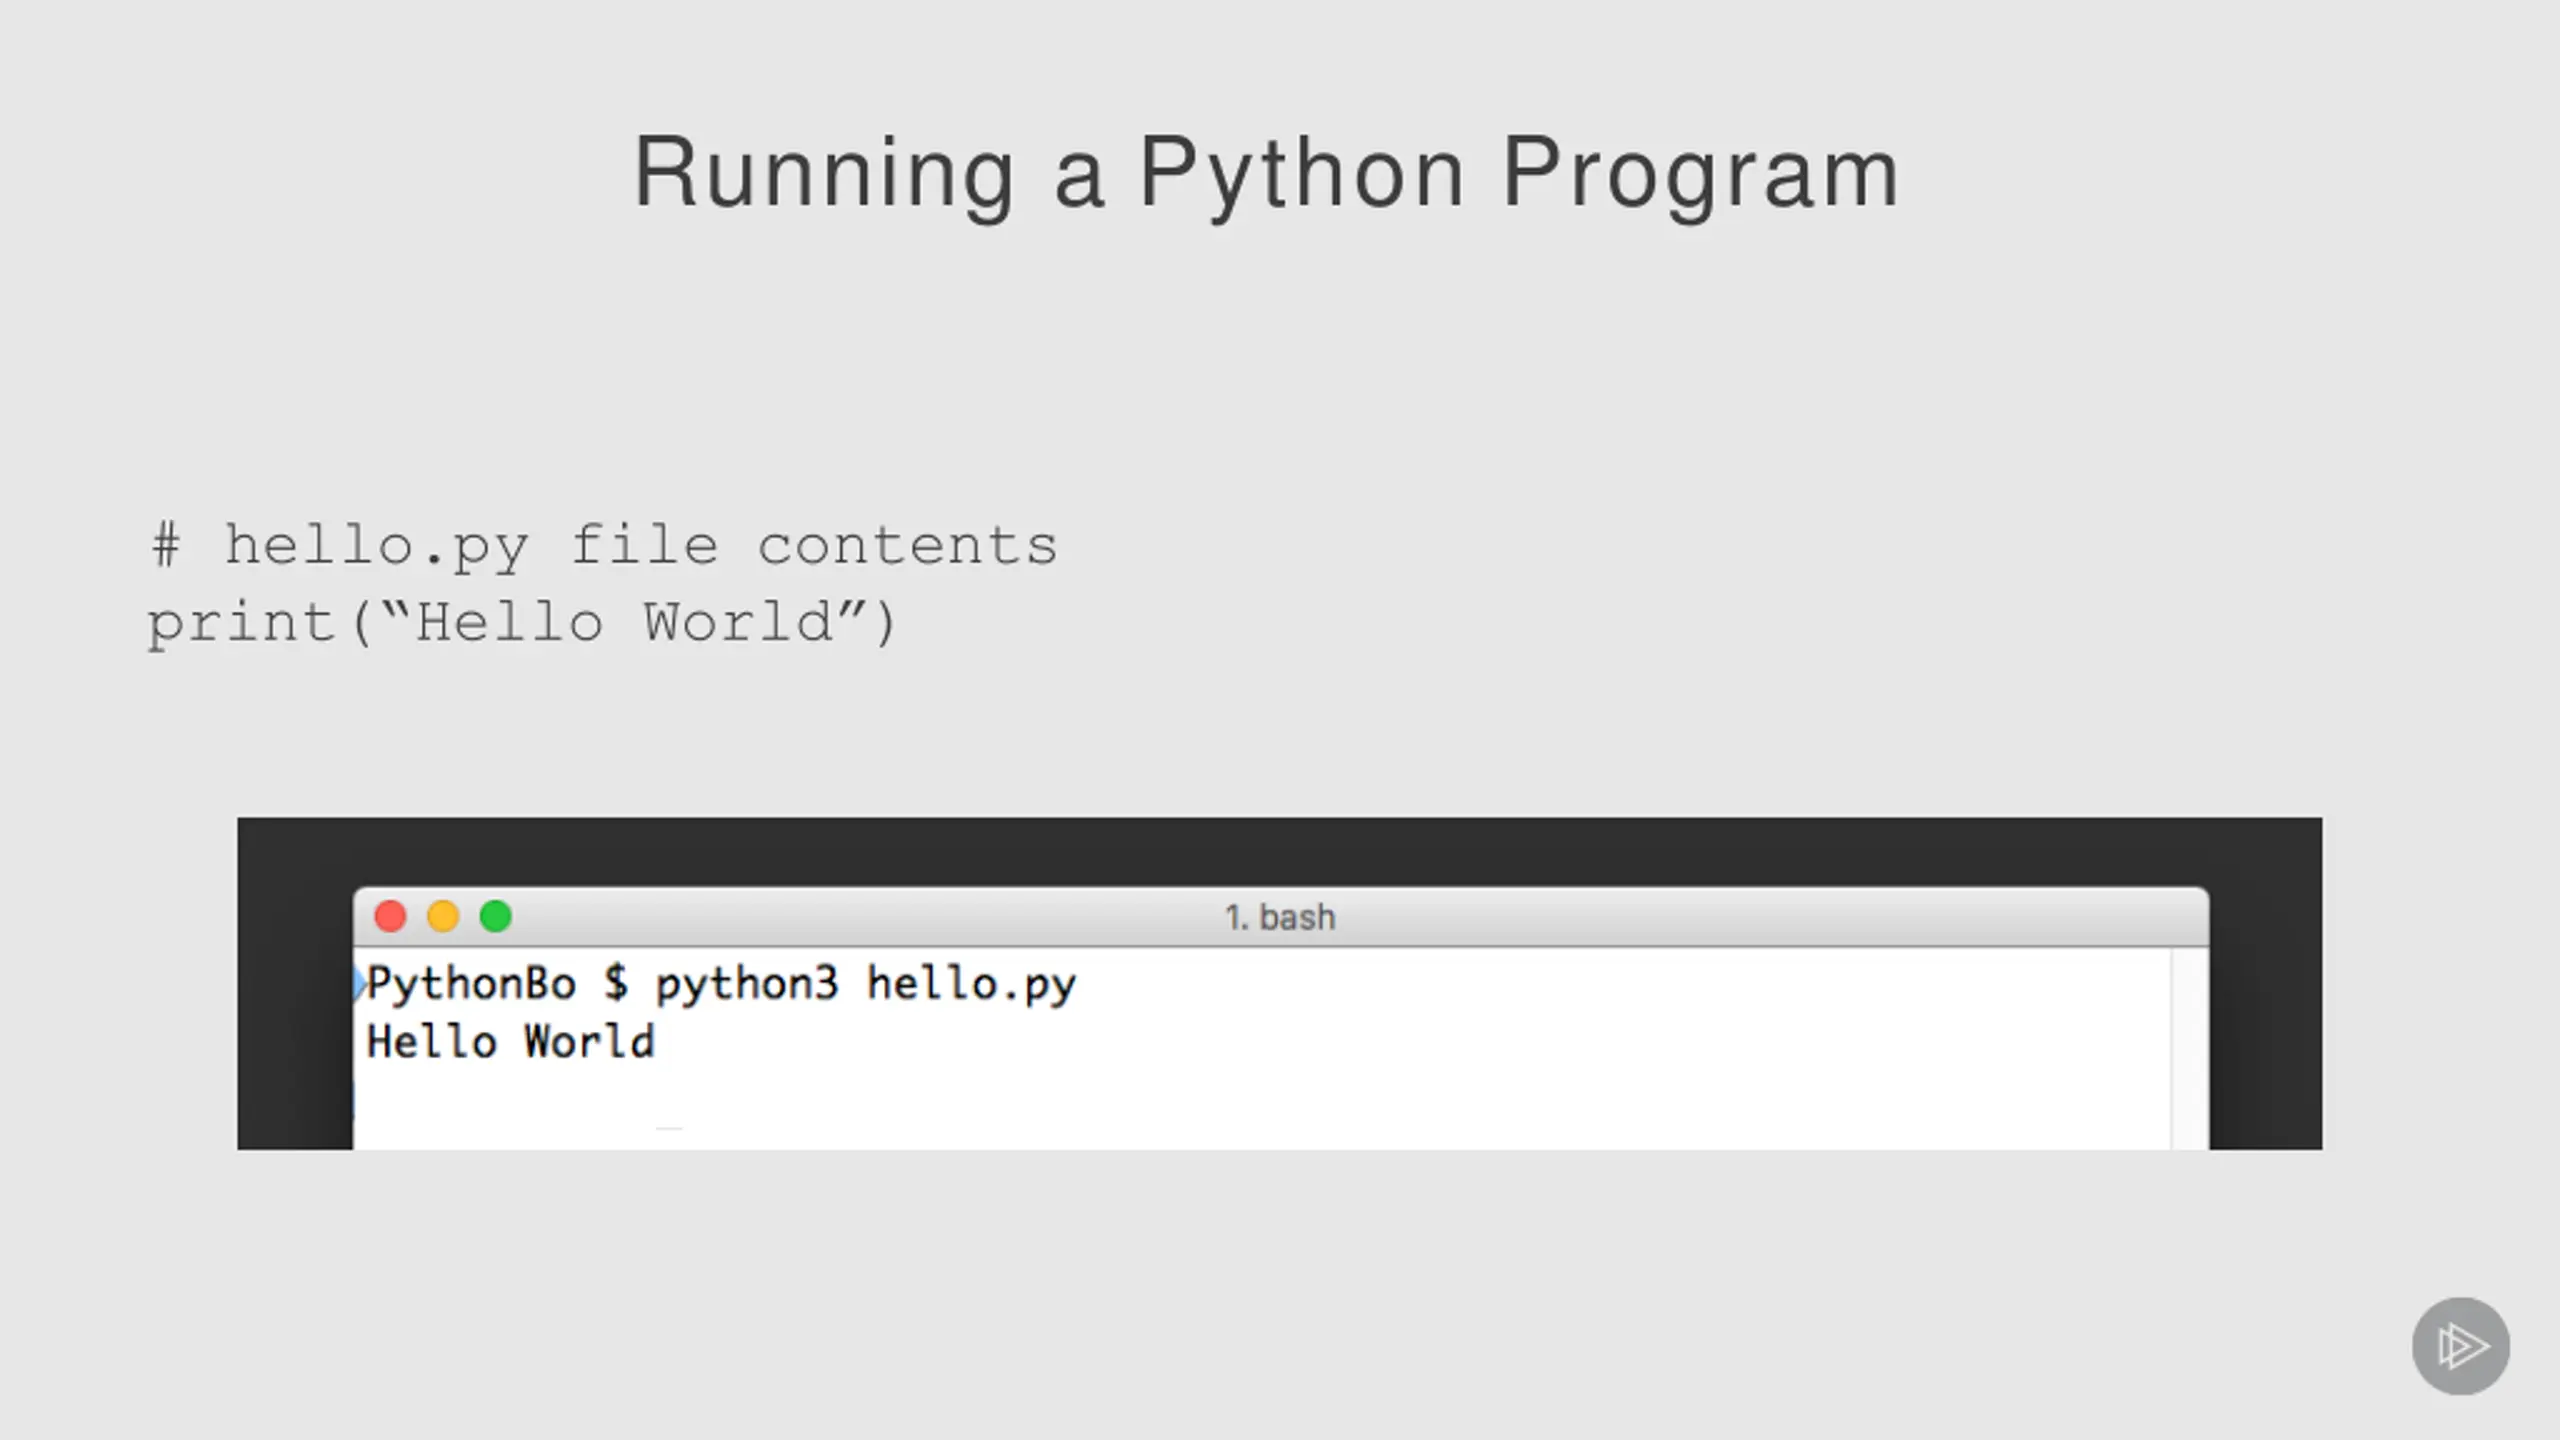Click the green zoom button of bash terminal
The width and height of the screenshot is (2560, 1440).
496,916
